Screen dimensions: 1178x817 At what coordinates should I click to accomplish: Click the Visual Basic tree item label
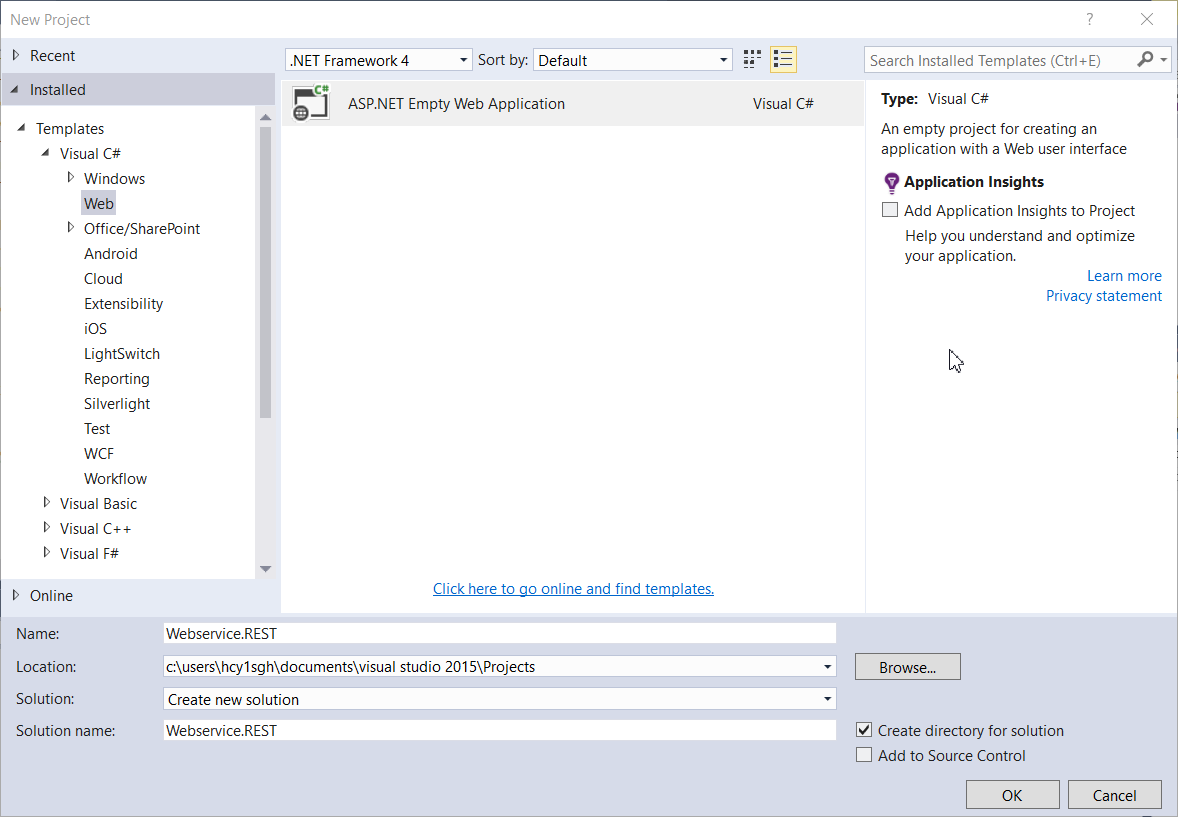[x=98, y=504]
